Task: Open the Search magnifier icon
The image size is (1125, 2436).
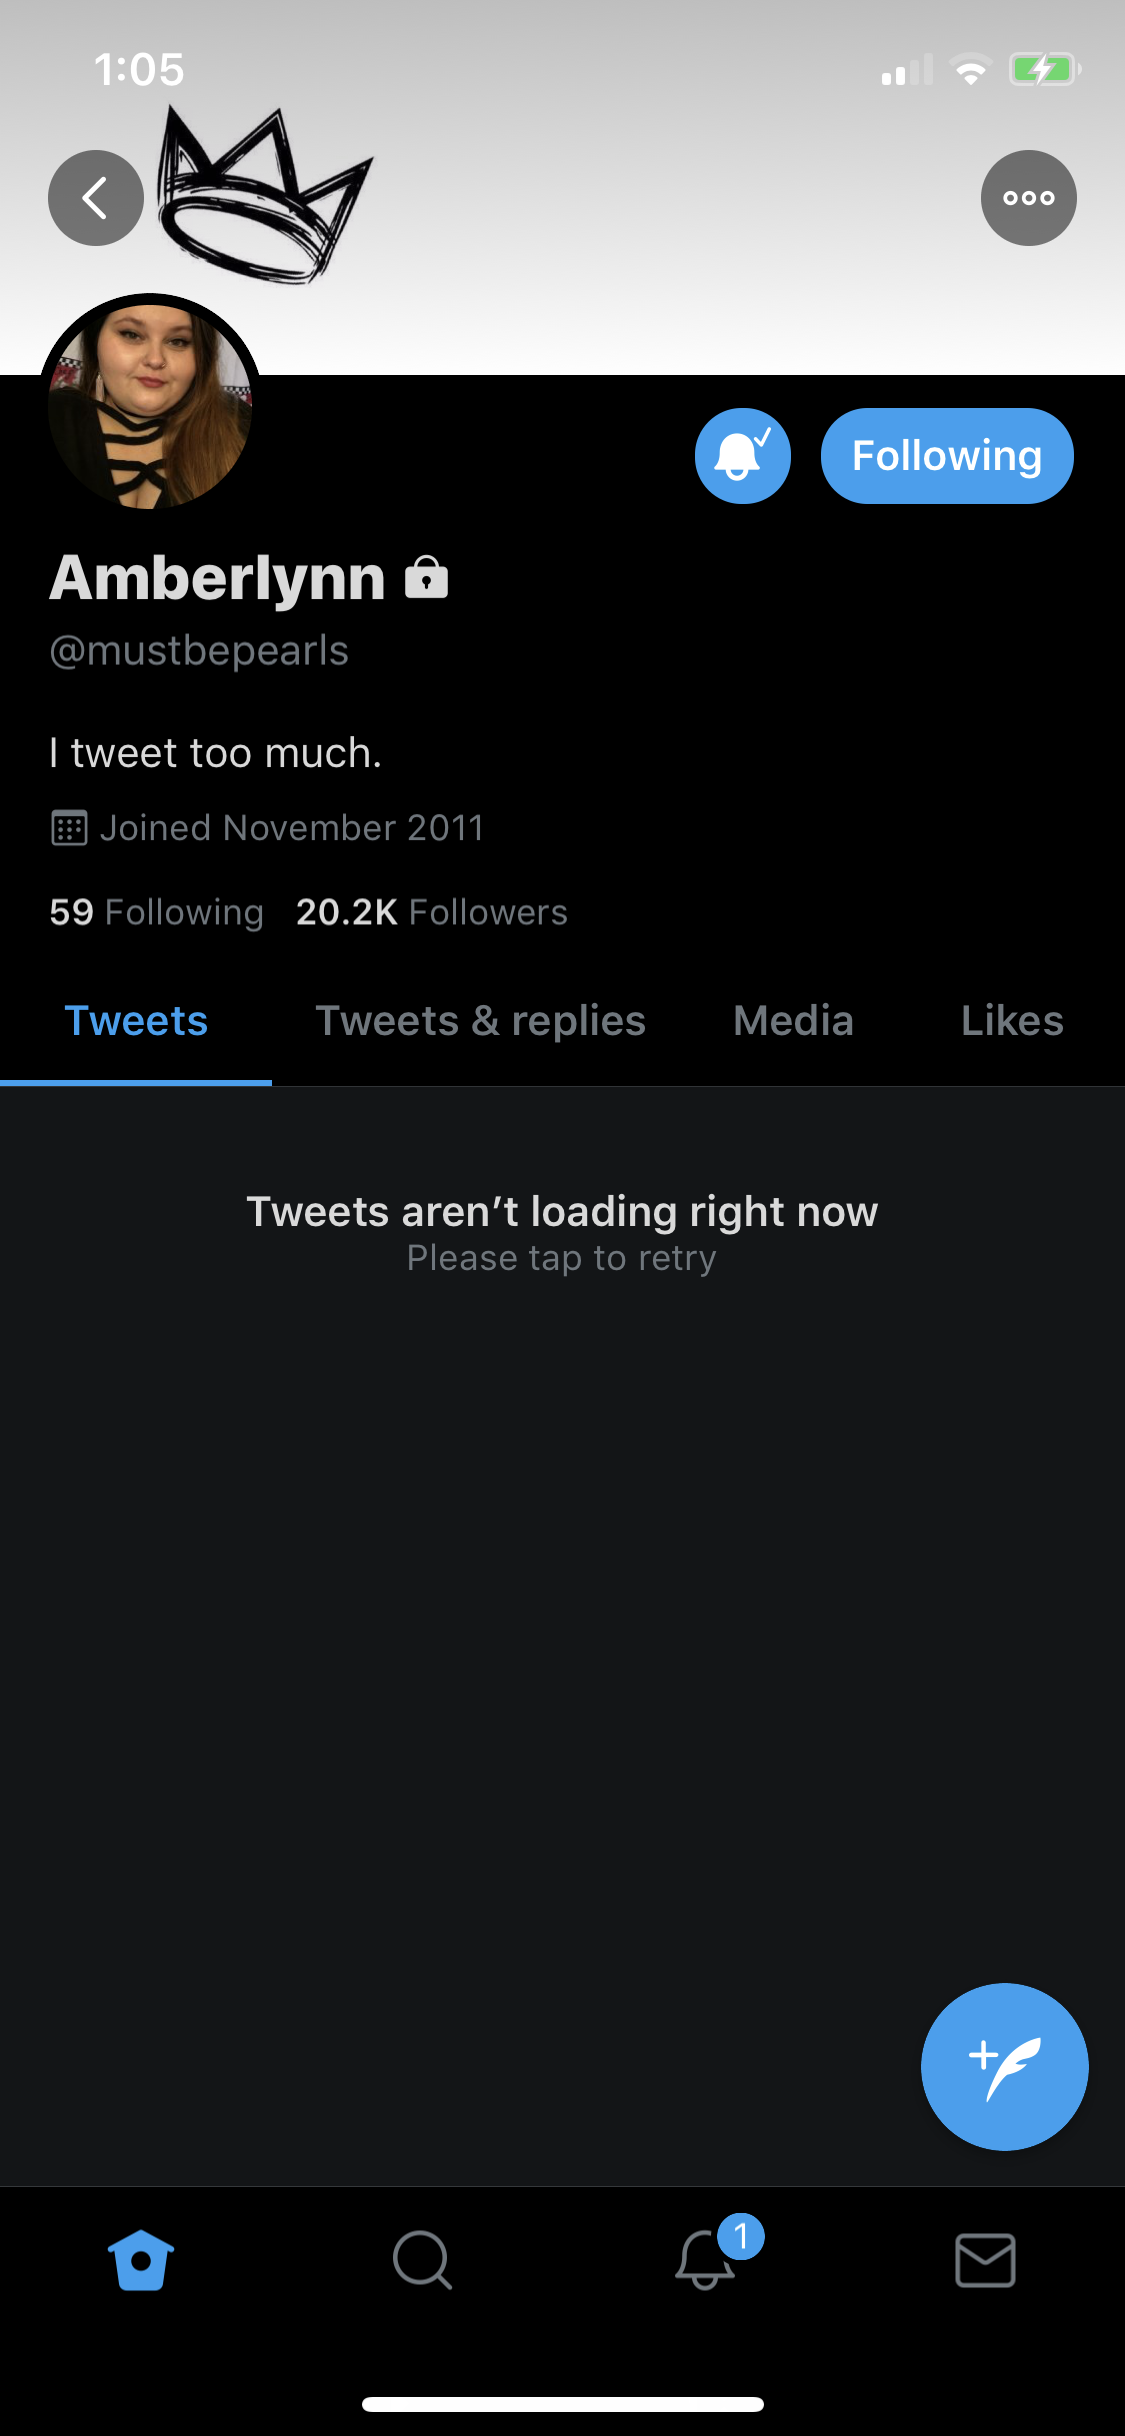Action: (x=422, y=2260)
